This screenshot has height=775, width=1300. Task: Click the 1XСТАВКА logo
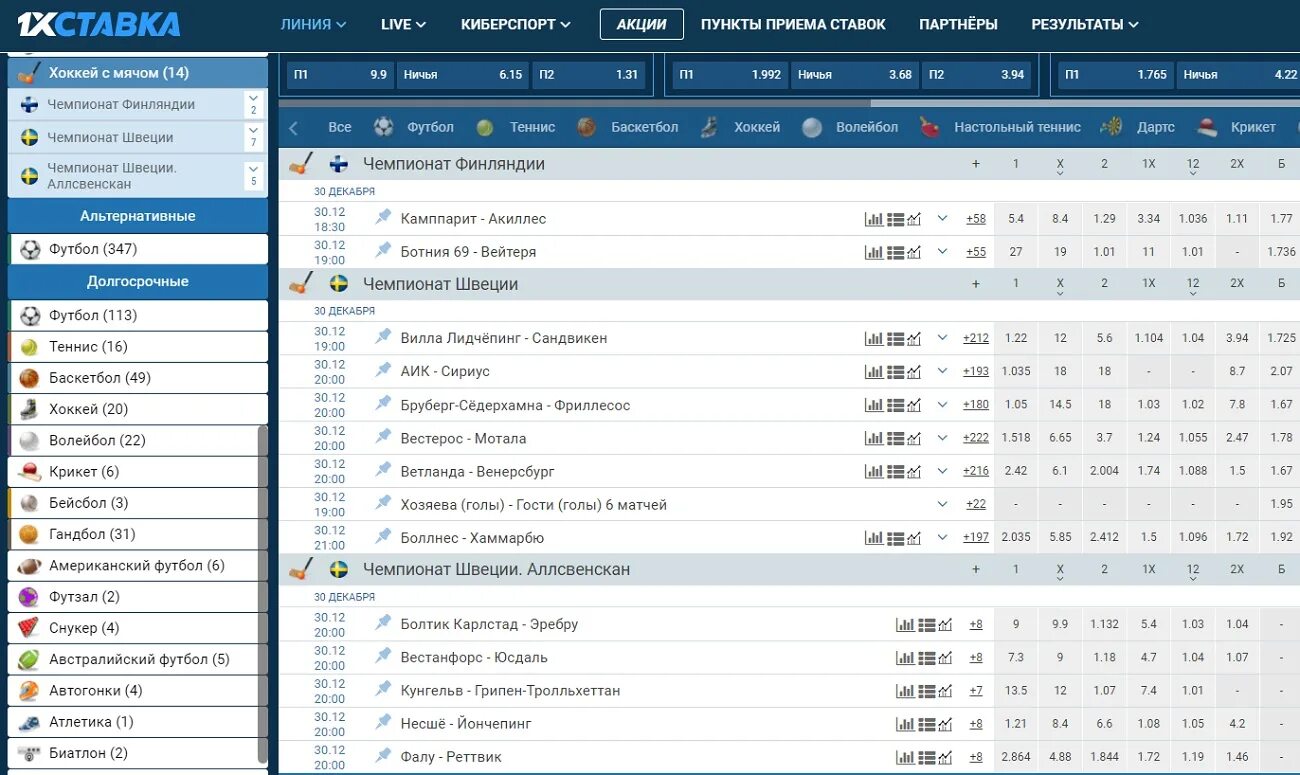(x=99, y=24)
